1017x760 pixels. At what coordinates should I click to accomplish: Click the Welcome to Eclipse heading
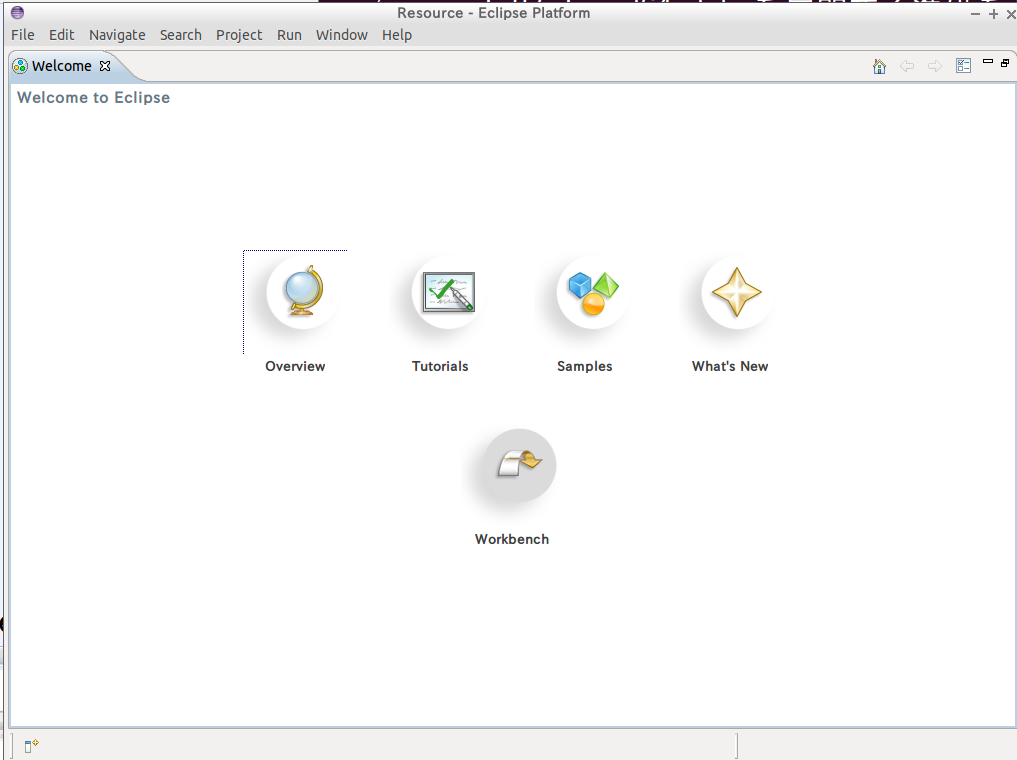pos(93,97)
